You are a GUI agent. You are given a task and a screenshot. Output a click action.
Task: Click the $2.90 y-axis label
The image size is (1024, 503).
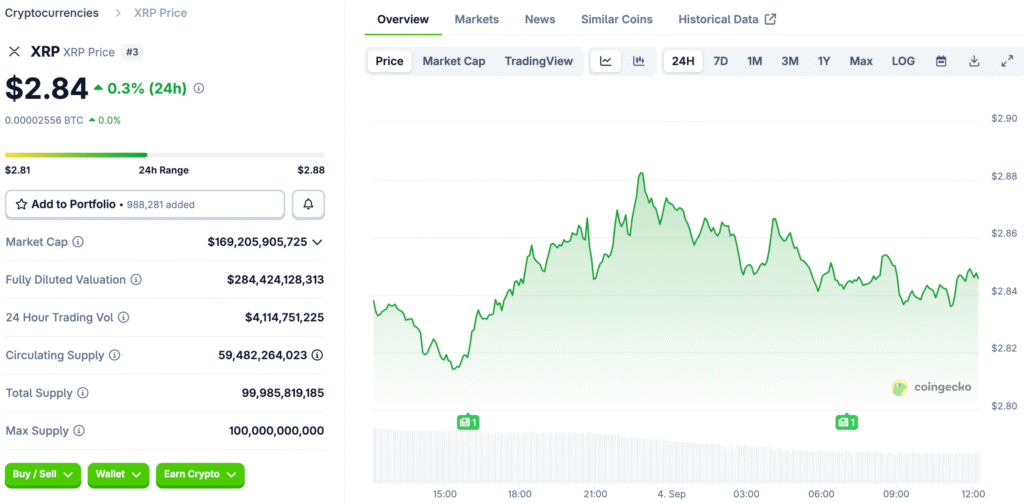pos(1004,119)
